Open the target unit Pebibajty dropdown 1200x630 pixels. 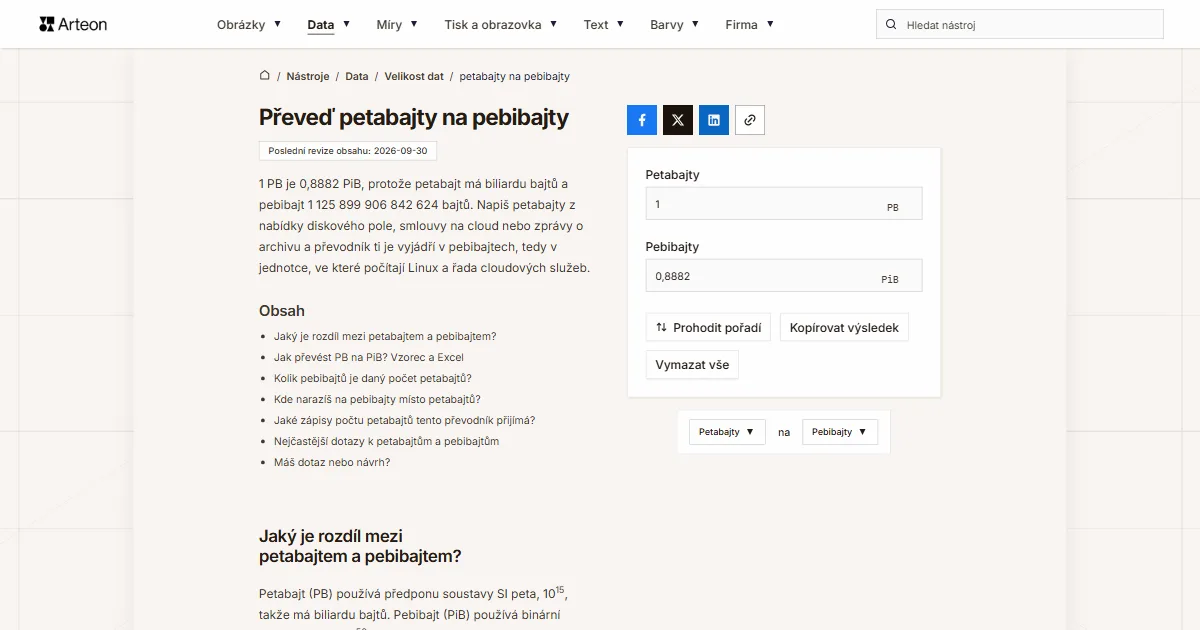840,432
